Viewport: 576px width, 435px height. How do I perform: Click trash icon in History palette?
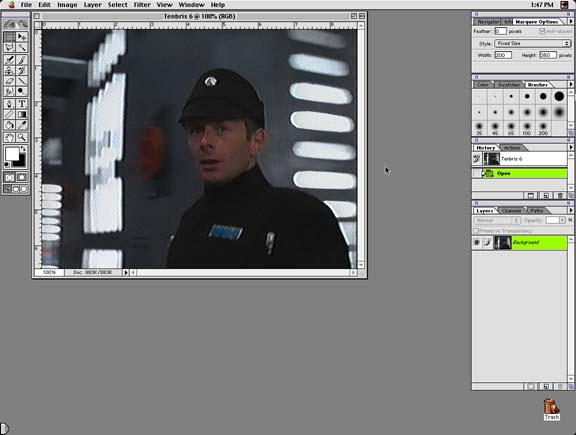click(x=560, y=195)
